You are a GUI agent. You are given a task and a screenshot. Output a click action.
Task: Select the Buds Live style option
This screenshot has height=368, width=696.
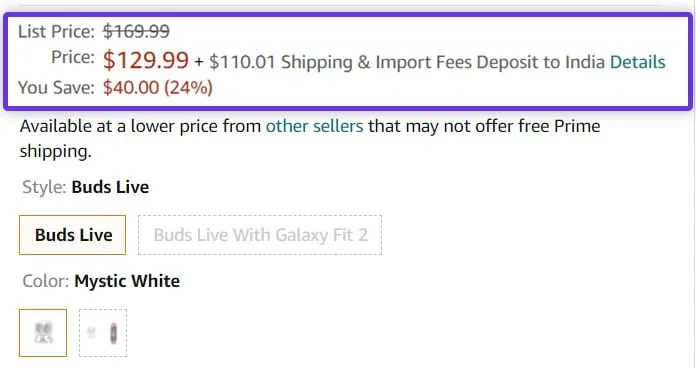point(72,235)
